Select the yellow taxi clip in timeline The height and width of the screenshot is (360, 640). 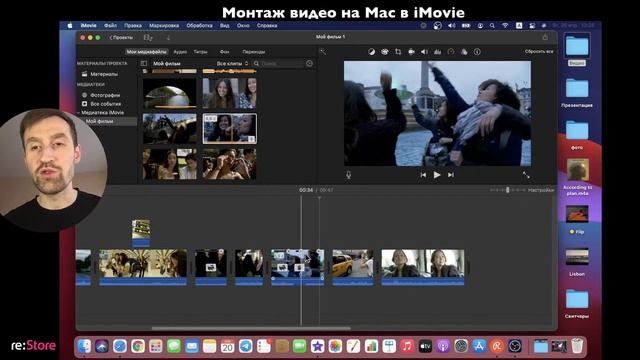pyautogui.click(x=353, y=267)
